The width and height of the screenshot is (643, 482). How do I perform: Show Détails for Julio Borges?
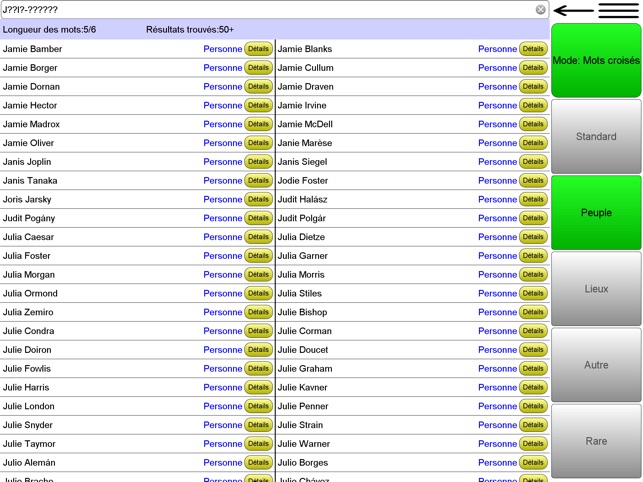tap(533, 462)
